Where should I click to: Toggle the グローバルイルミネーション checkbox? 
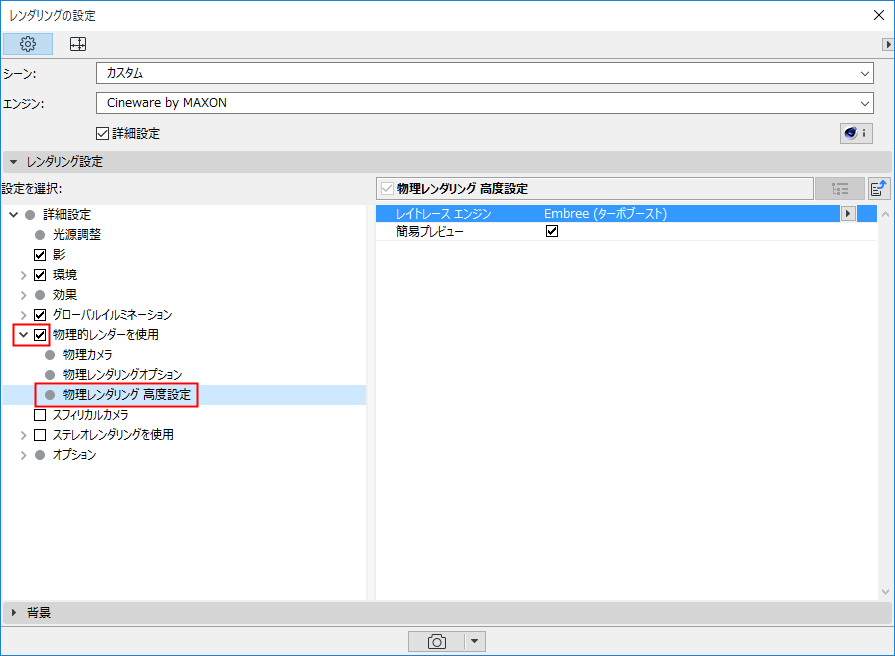tap(40, 315)
